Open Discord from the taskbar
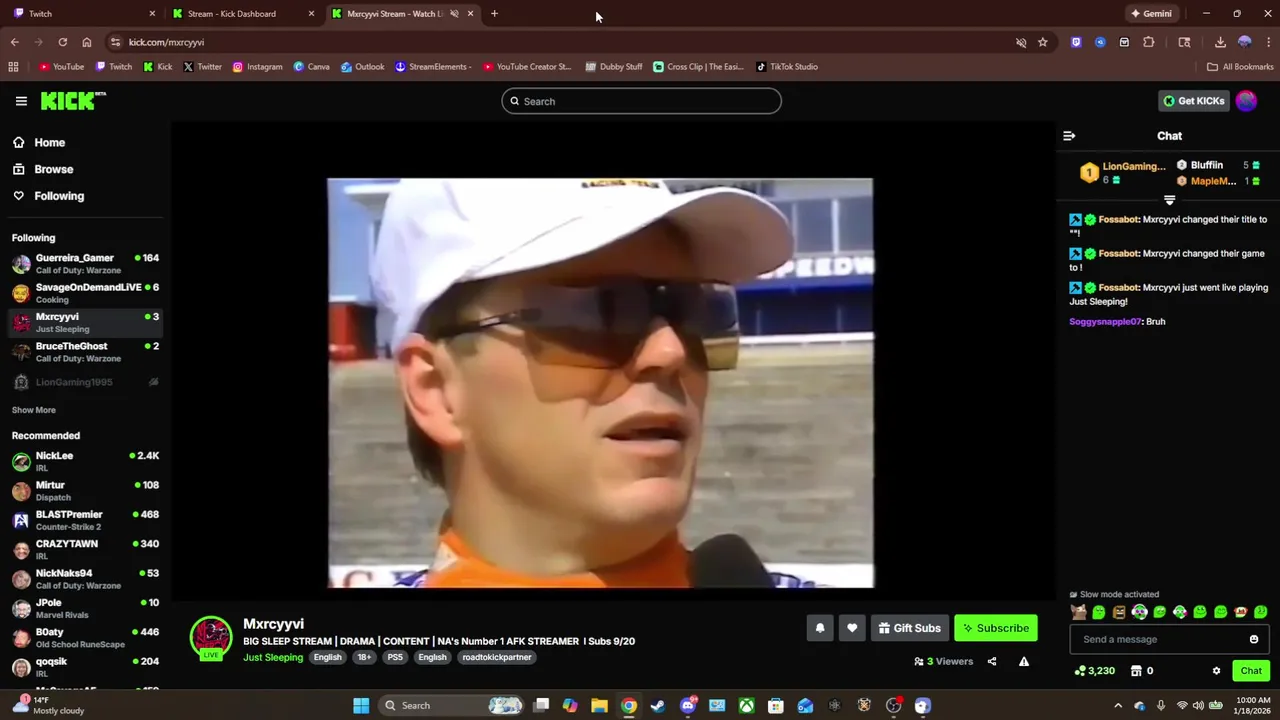 coord(688,705)
